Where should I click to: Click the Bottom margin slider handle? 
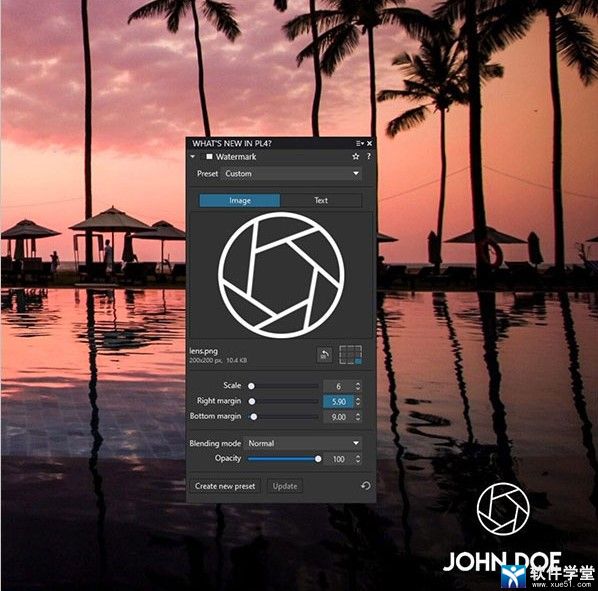(x=254, y=417)
